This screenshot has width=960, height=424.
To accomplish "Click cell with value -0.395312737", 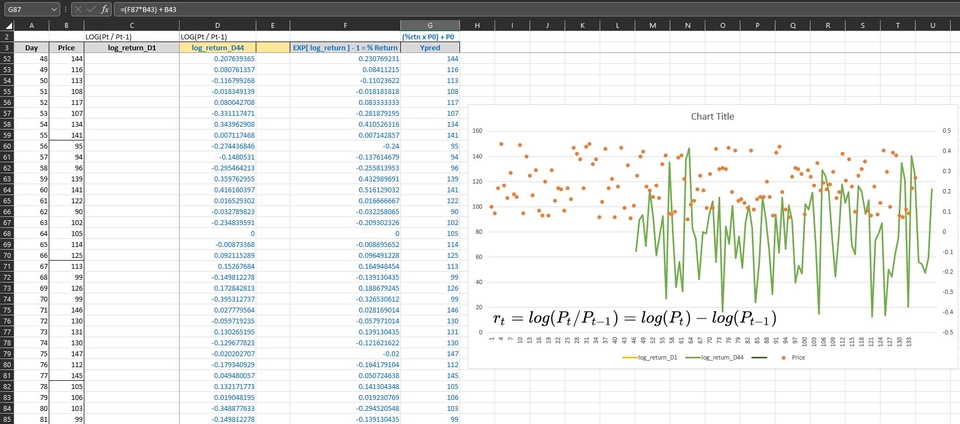I will 217,299.
